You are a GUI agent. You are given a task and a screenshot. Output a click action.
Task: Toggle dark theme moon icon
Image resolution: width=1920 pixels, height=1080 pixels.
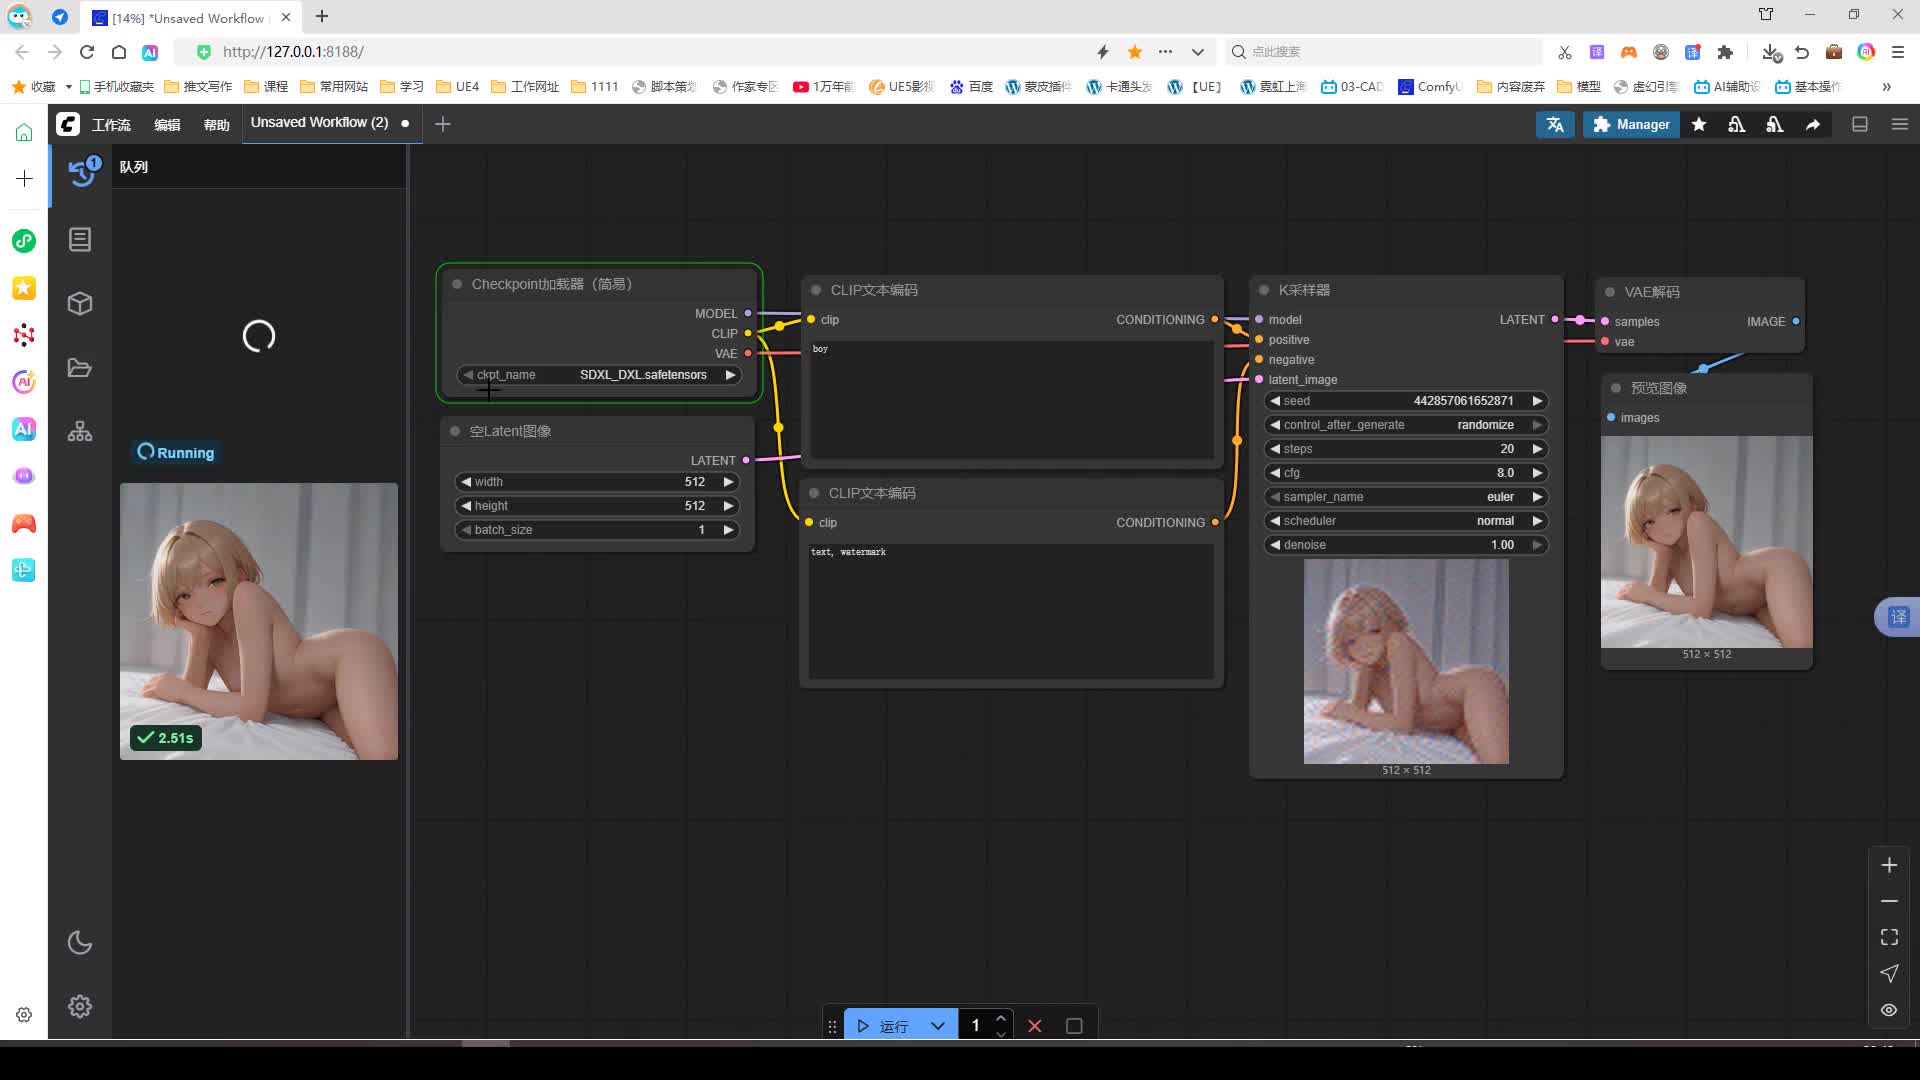[80, 943]
